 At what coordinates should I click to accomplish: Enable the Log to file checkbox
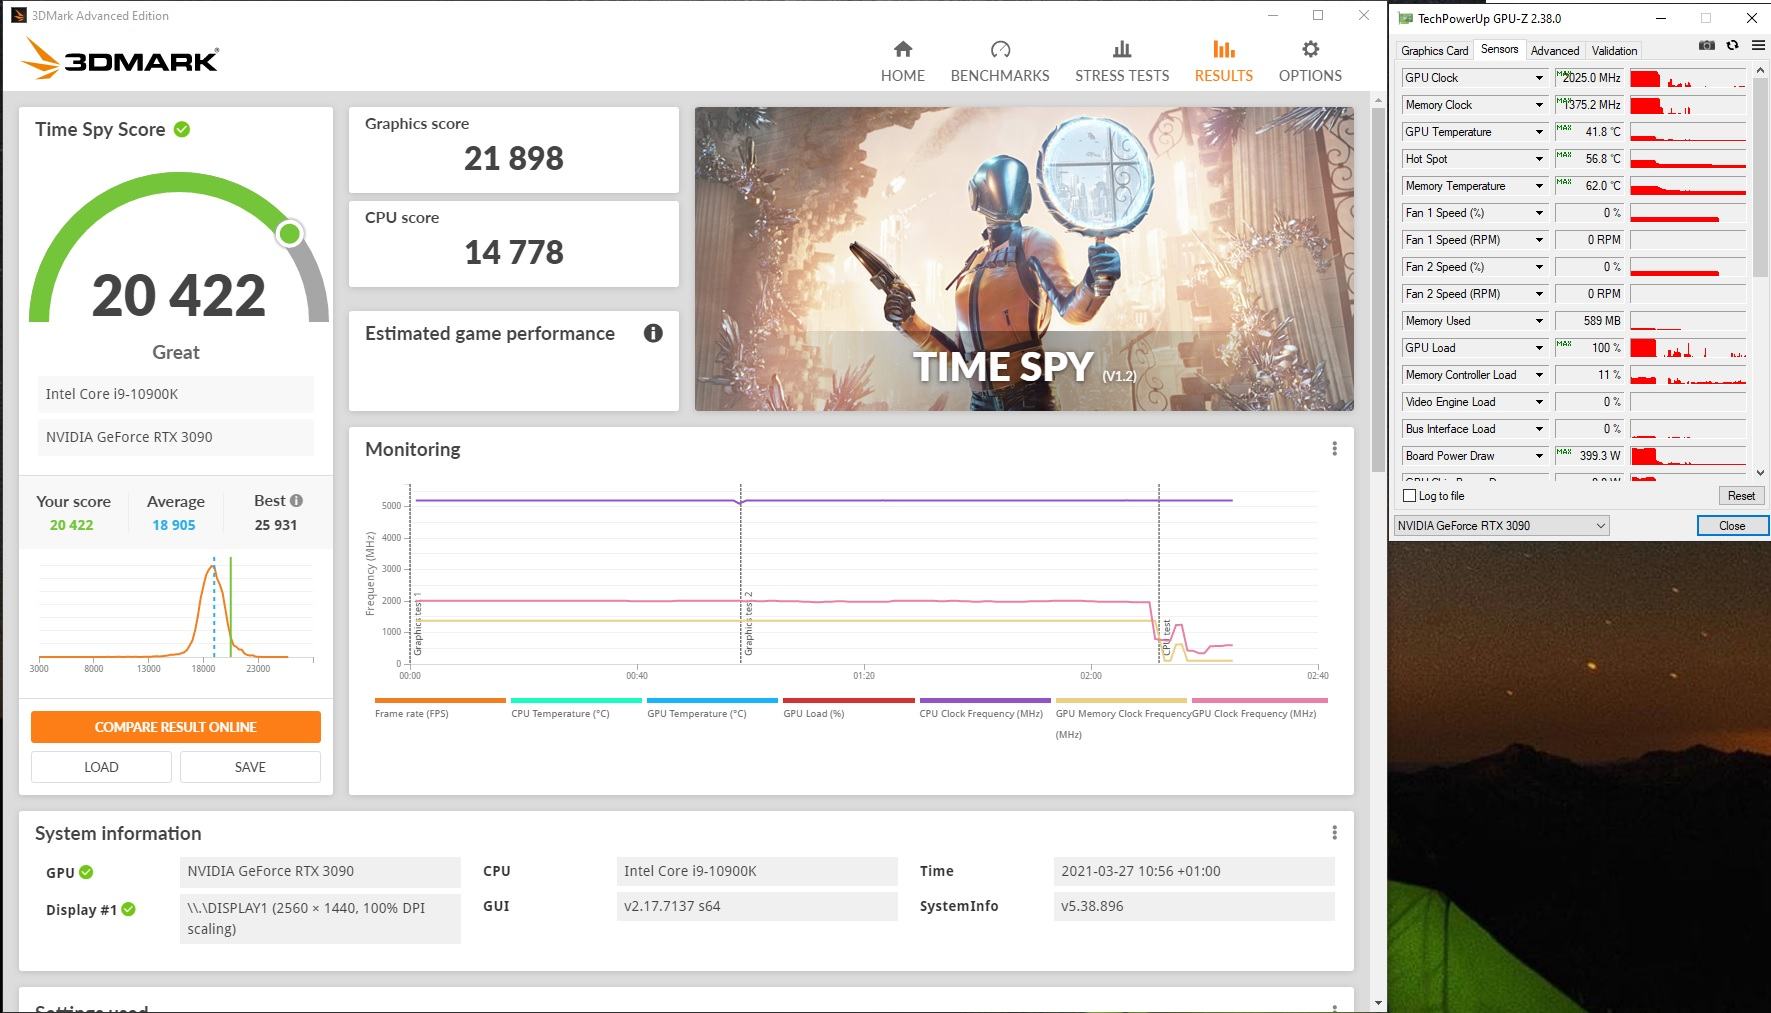1409,496
